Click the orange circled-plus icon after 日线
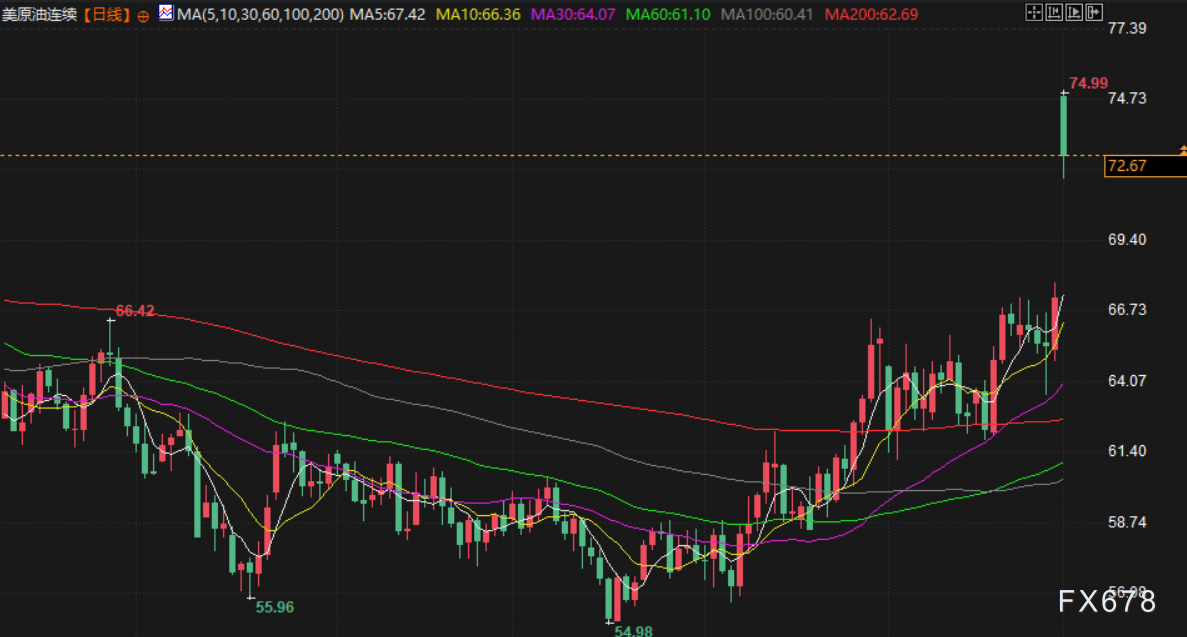 click(142, 16)
